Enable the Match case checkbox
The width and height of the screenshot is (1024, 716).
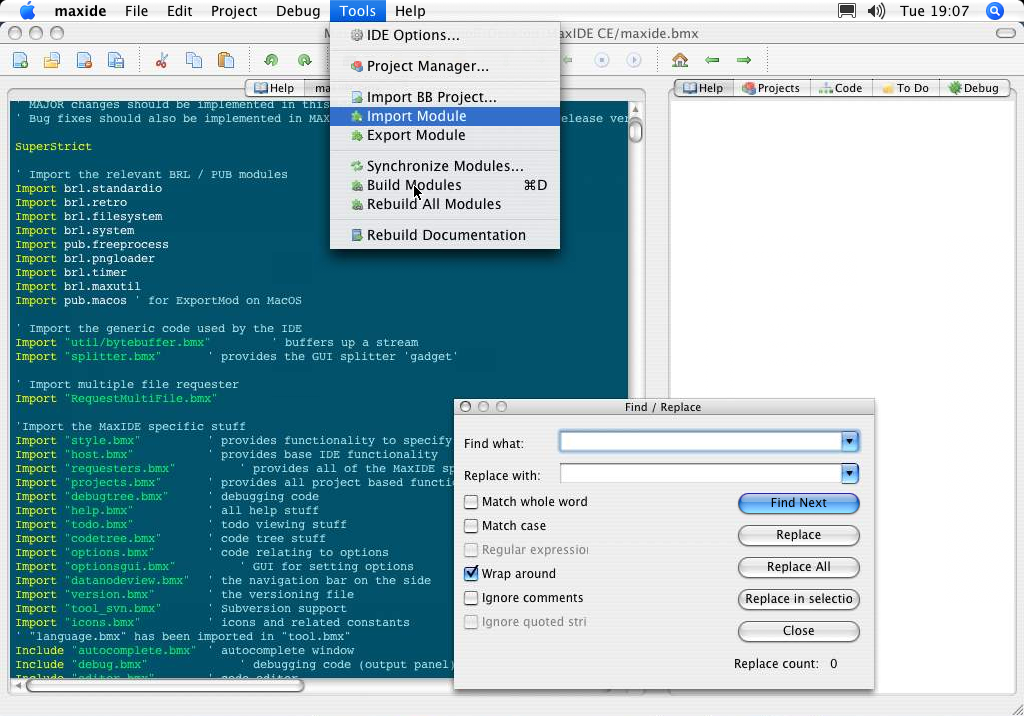tap(470, 526)
